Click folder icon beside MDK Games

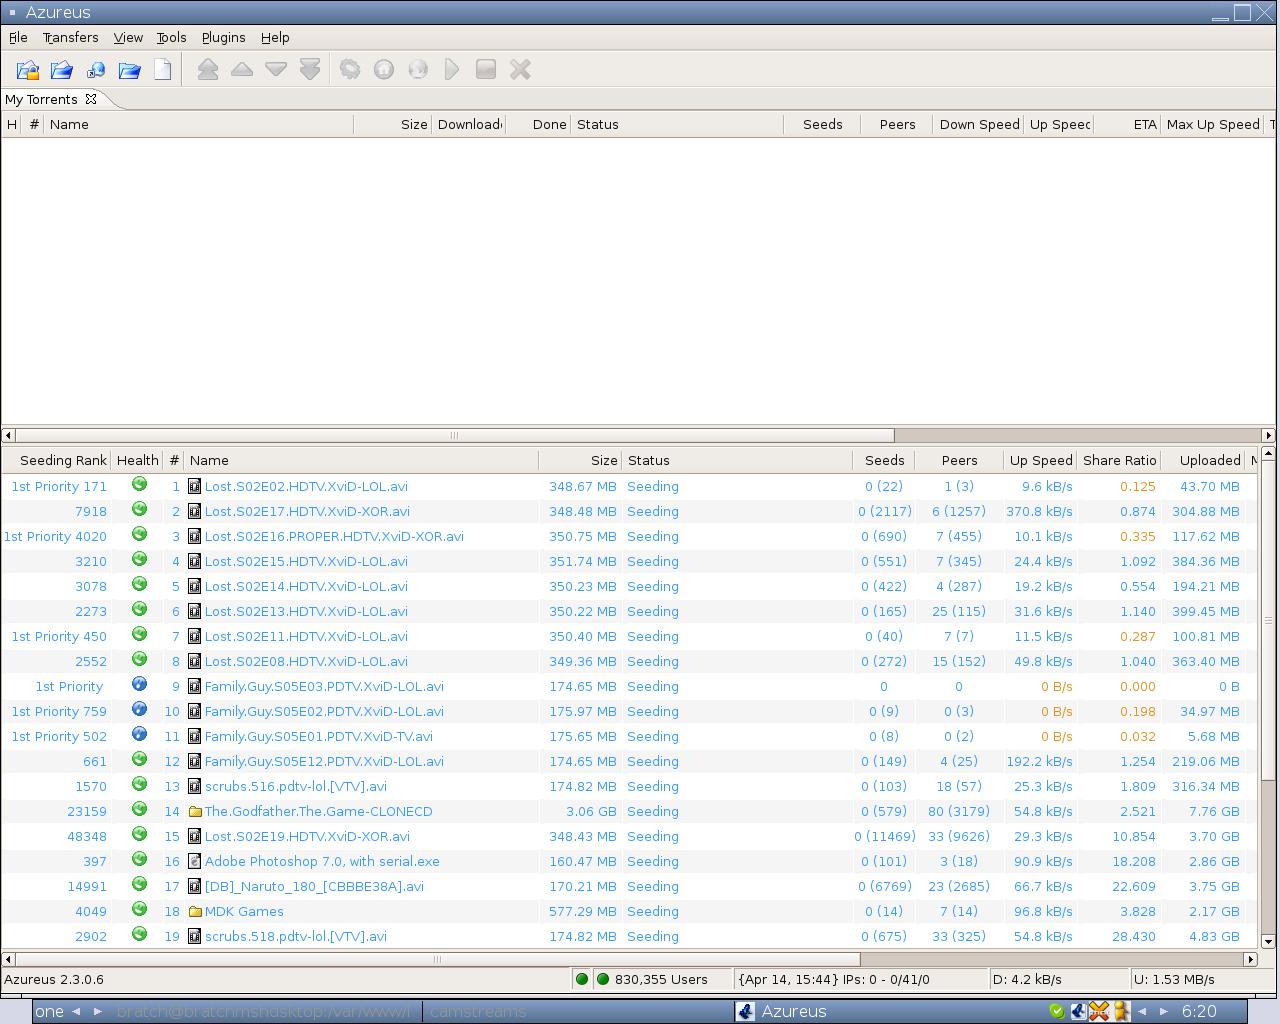(195, 911)
